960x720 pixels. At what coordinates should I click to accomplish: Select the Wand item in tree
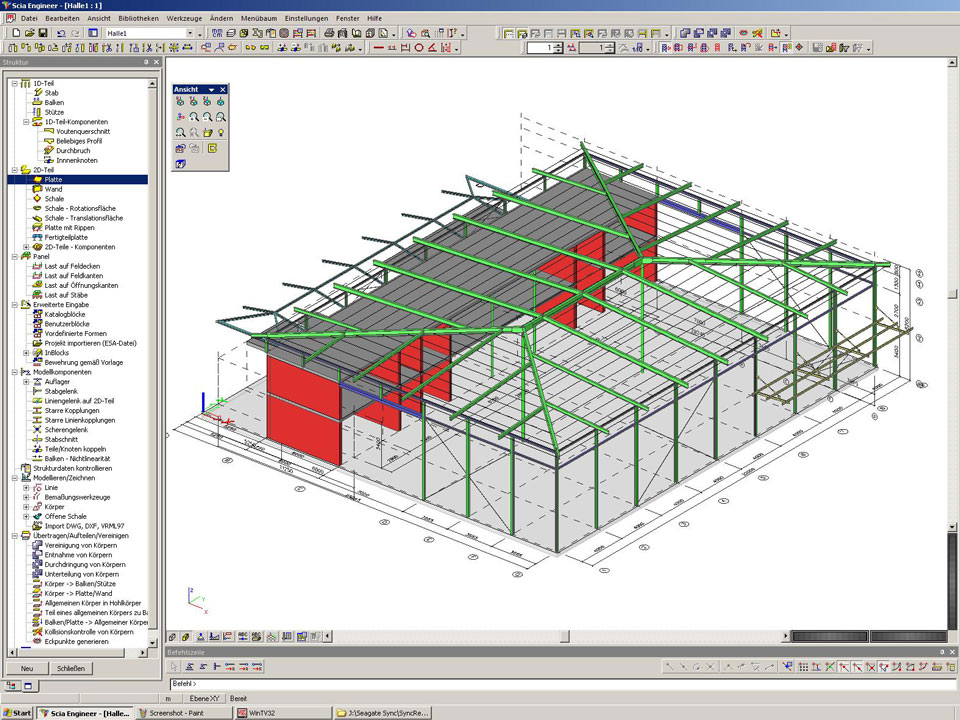53,189
